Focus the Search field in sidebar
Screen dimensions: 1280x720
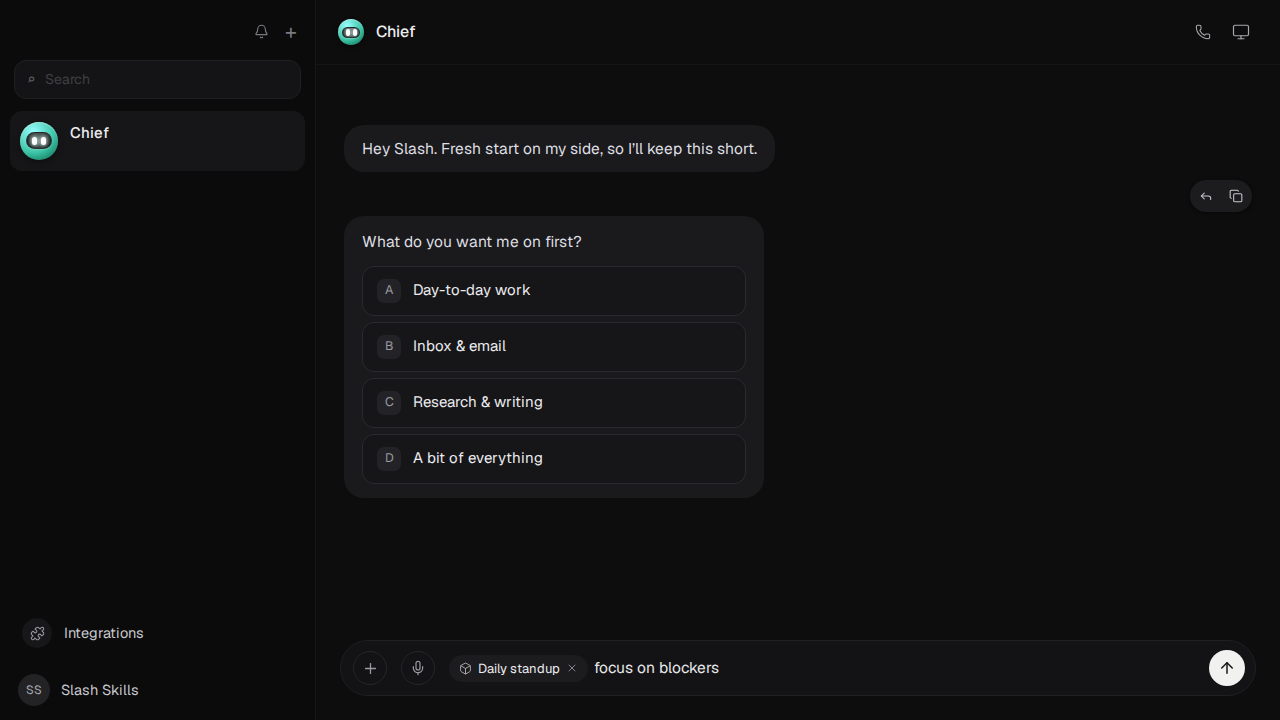(157, 79)
